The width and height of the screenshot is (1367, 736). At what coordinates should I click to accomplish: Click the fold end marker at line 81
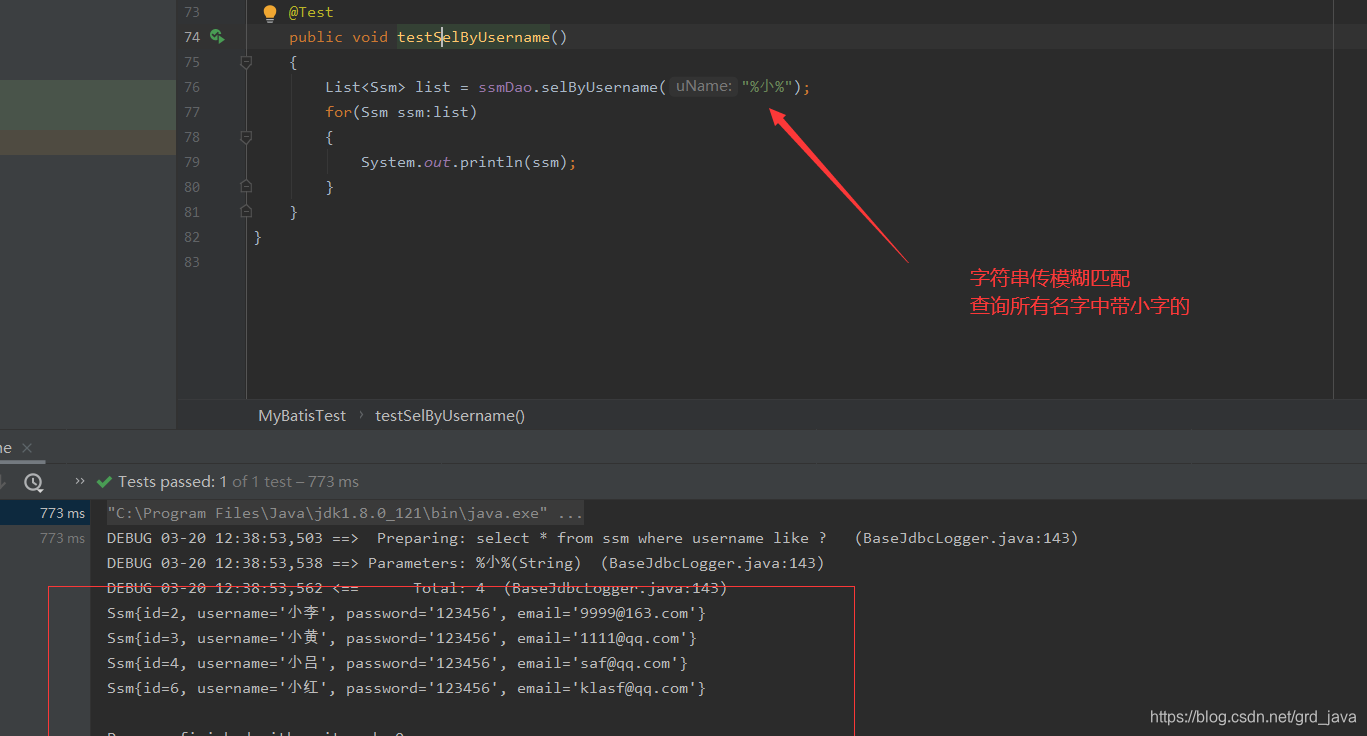pos(246,211)
